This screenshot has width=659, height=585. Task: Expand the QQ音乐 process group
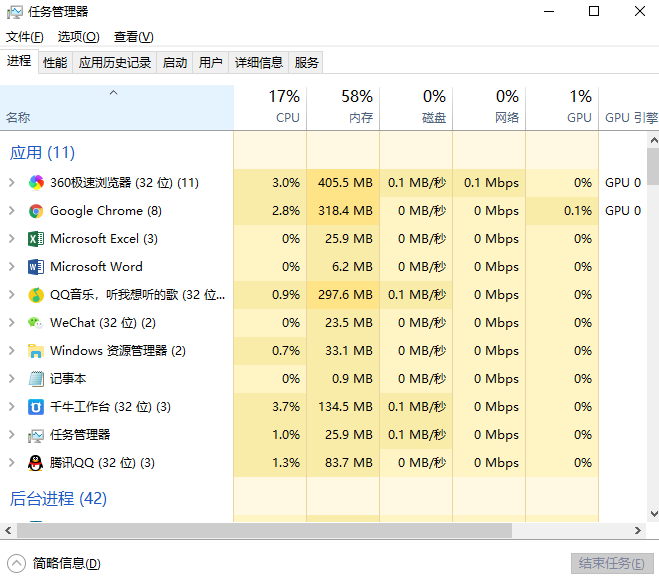click(x=12, y=295)
